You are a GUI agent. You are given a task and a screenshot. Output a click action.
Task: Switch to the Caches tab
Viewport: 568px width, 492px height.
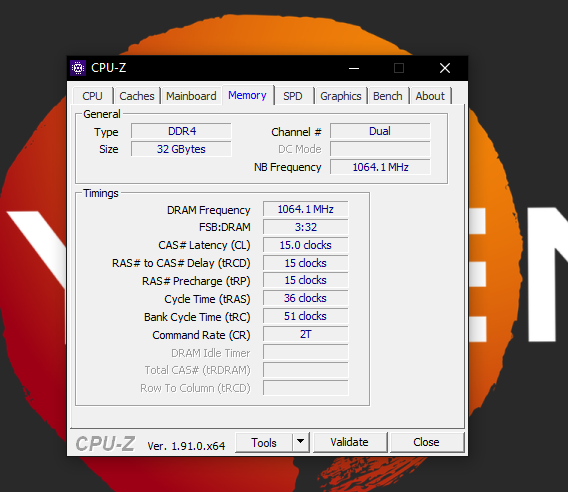pos(137,96)
